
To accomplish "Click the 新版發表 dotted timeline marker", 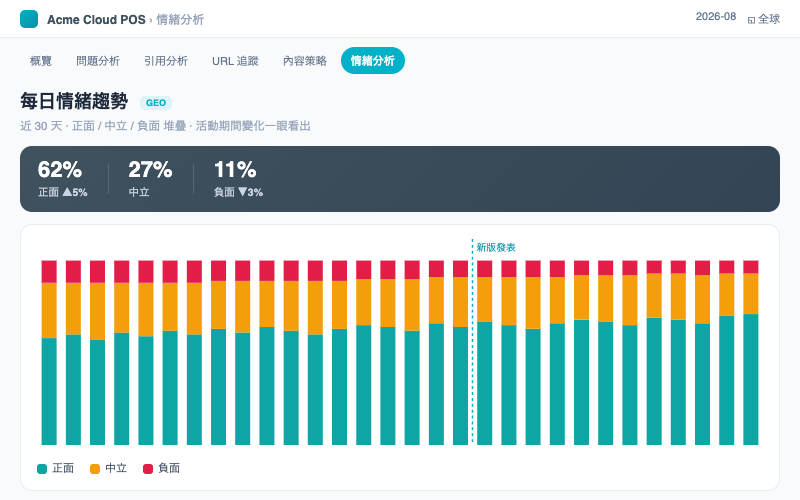I will click(x=472, y=341).
